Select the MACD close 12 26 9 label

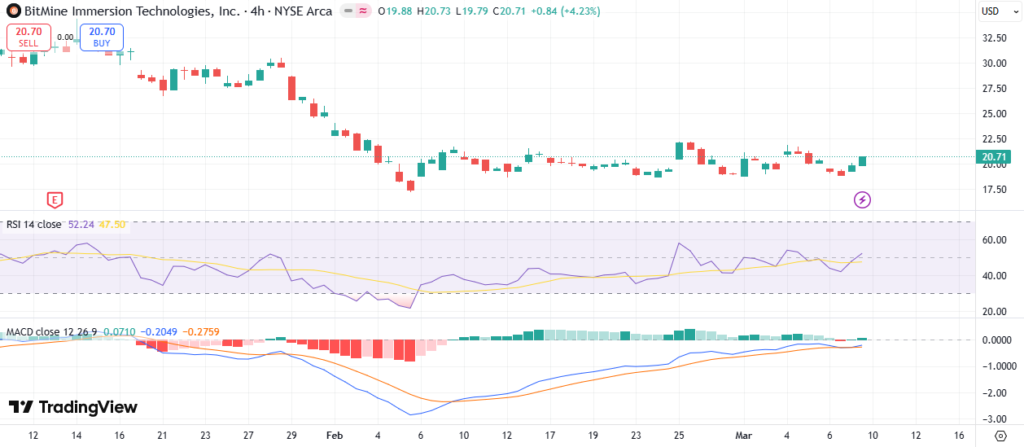click(49, 330)
